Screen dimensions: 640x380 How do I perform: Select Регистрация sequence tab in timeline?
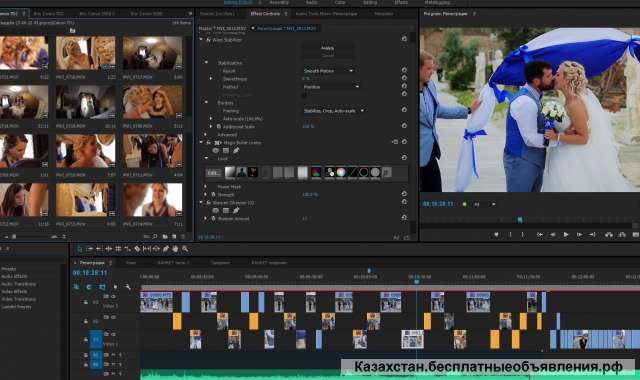click(x=92, y=262)
